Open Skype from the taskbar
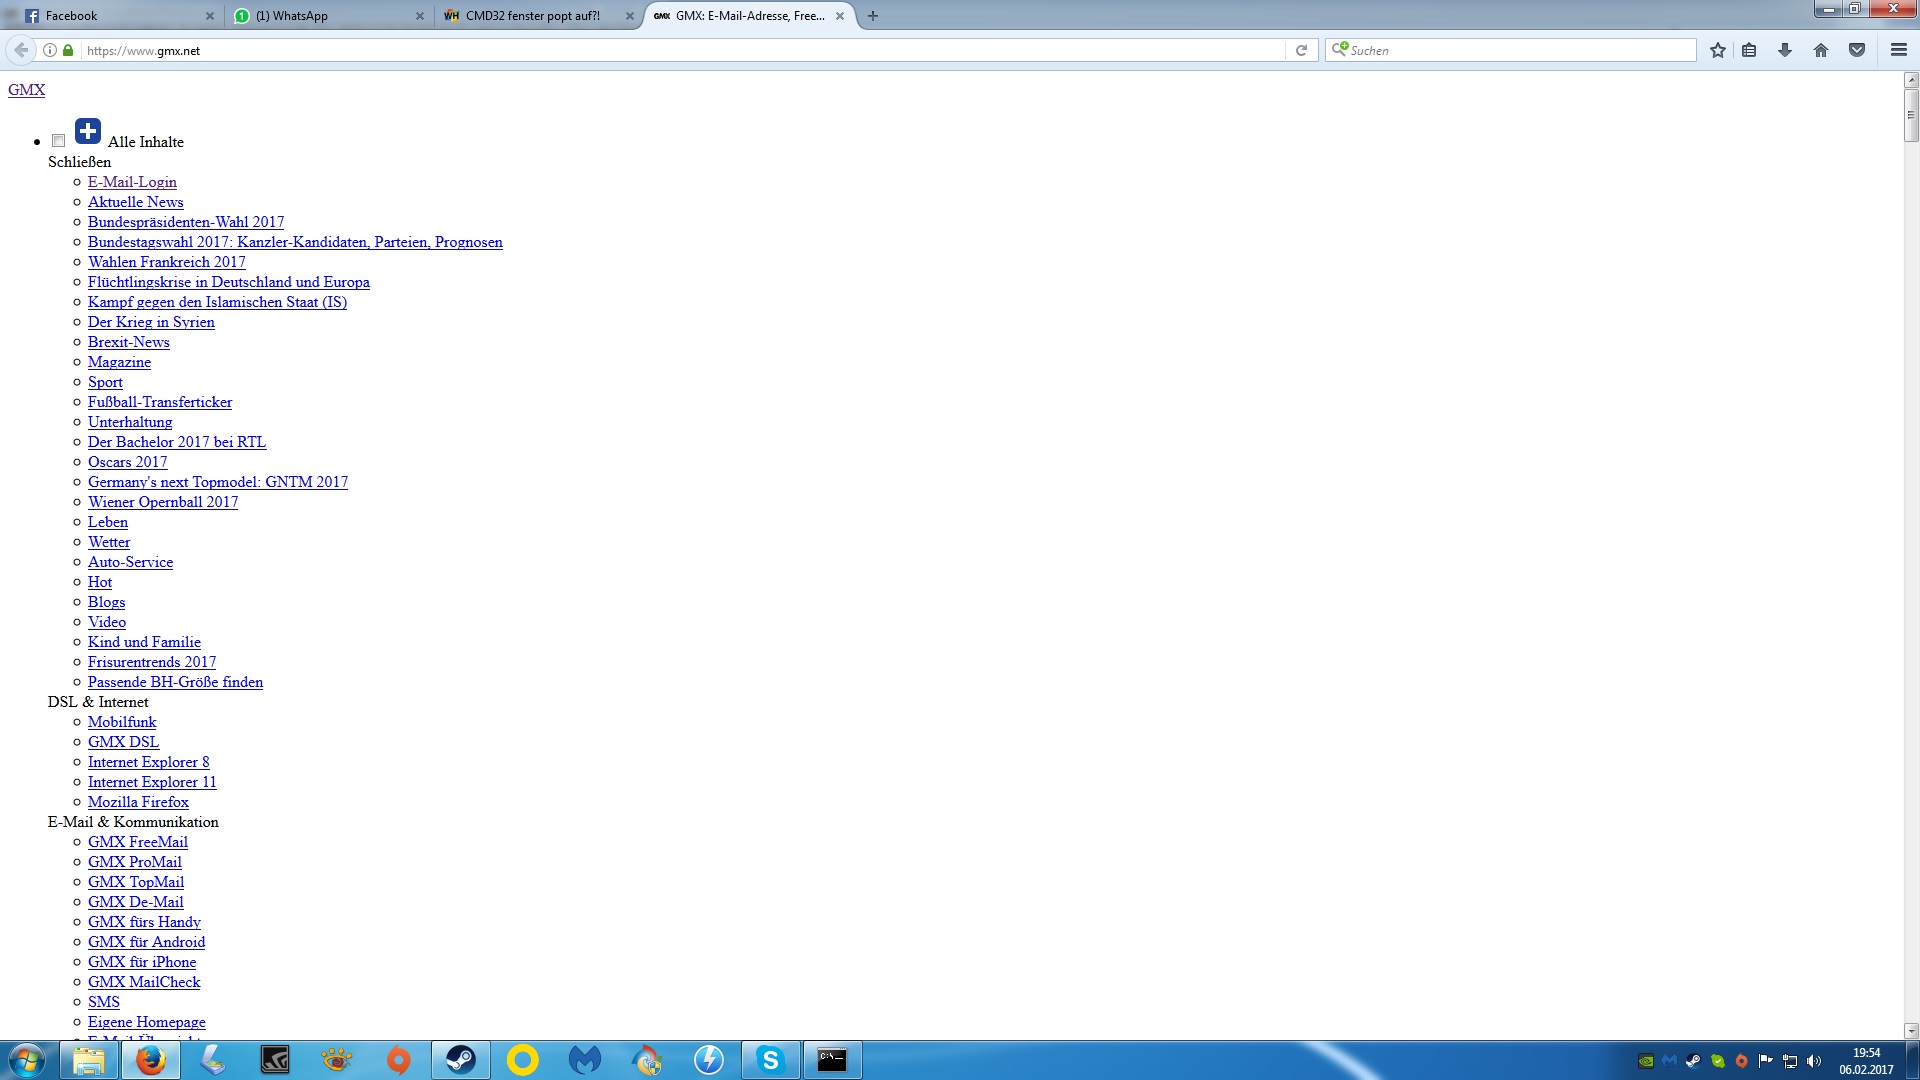 (x=770, y=1060)
